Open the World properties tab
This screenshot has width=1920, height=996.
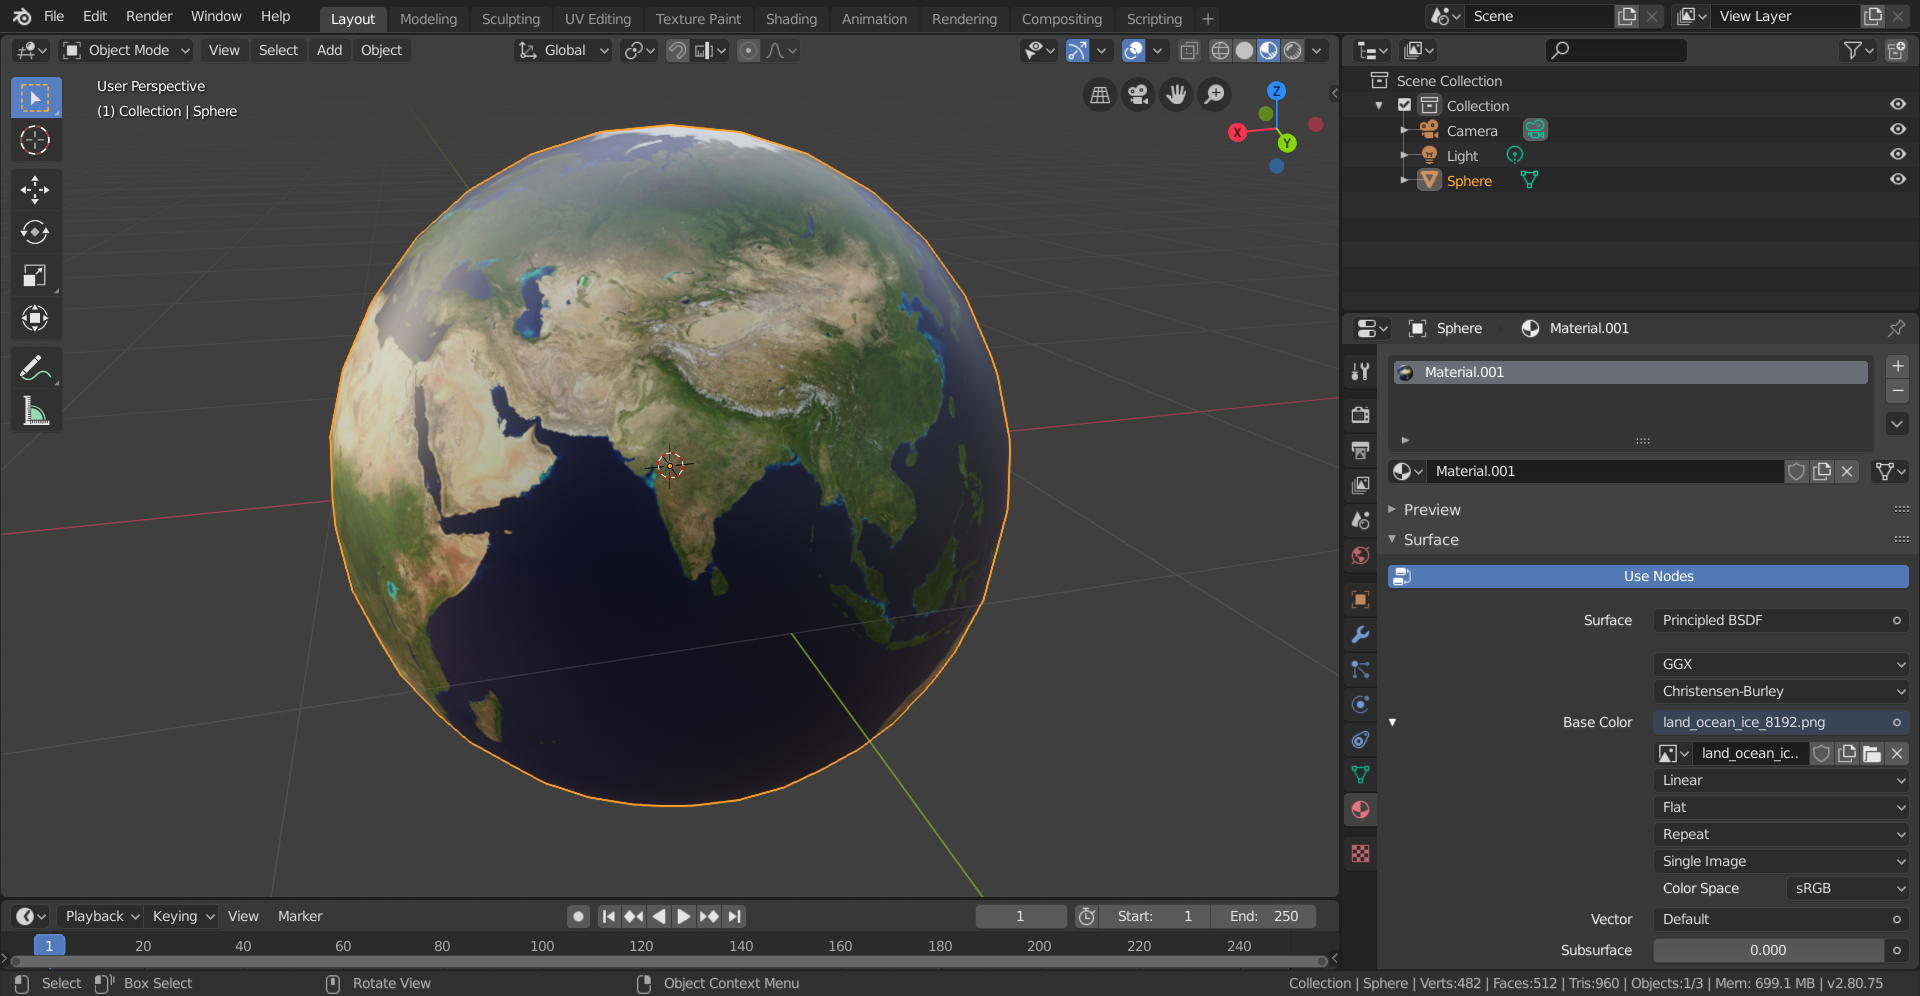click(1360, 556)
